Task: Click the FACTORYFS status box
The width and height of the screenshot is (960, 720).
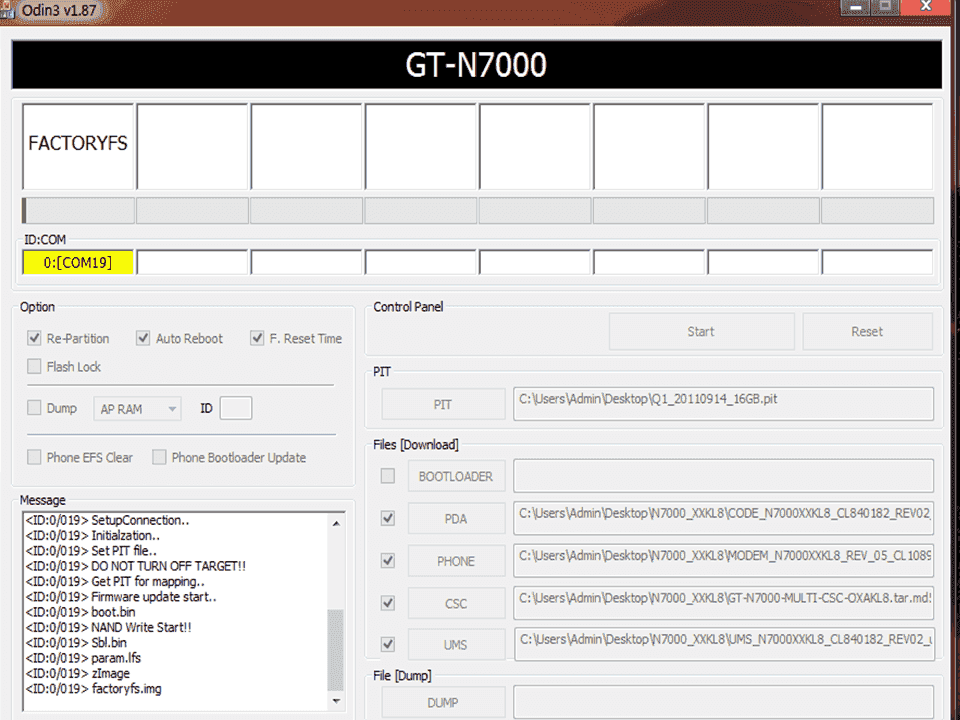Action: point(78,146)
